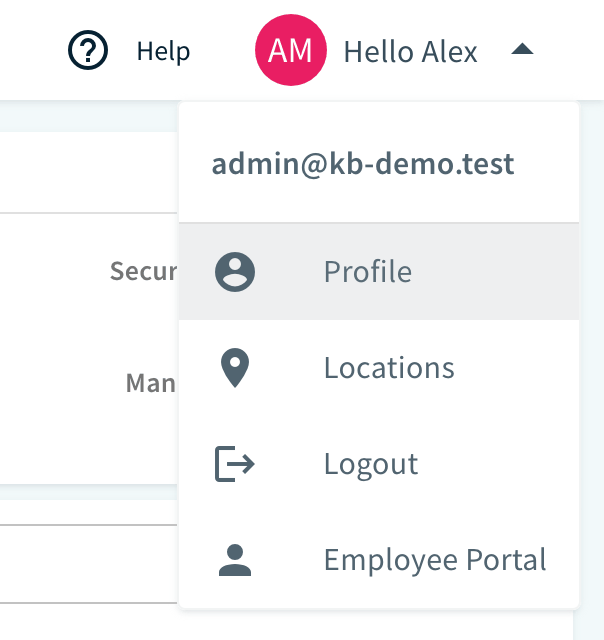Open the Profile menu item

(x=379, y=272)
